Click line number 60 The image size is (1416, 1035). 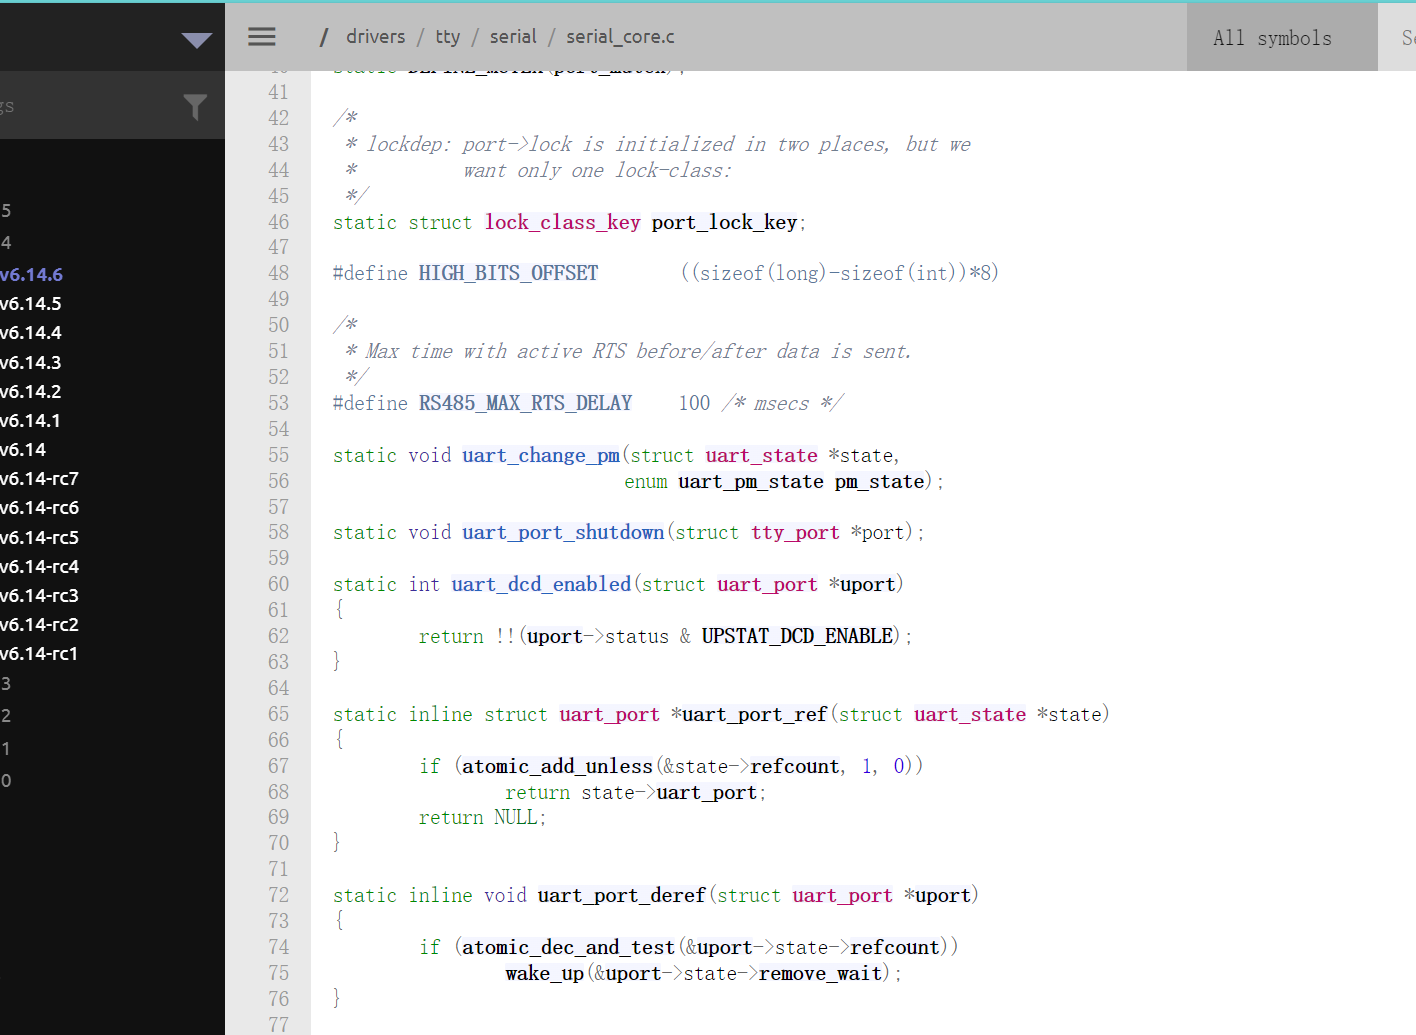coord(278,584)
